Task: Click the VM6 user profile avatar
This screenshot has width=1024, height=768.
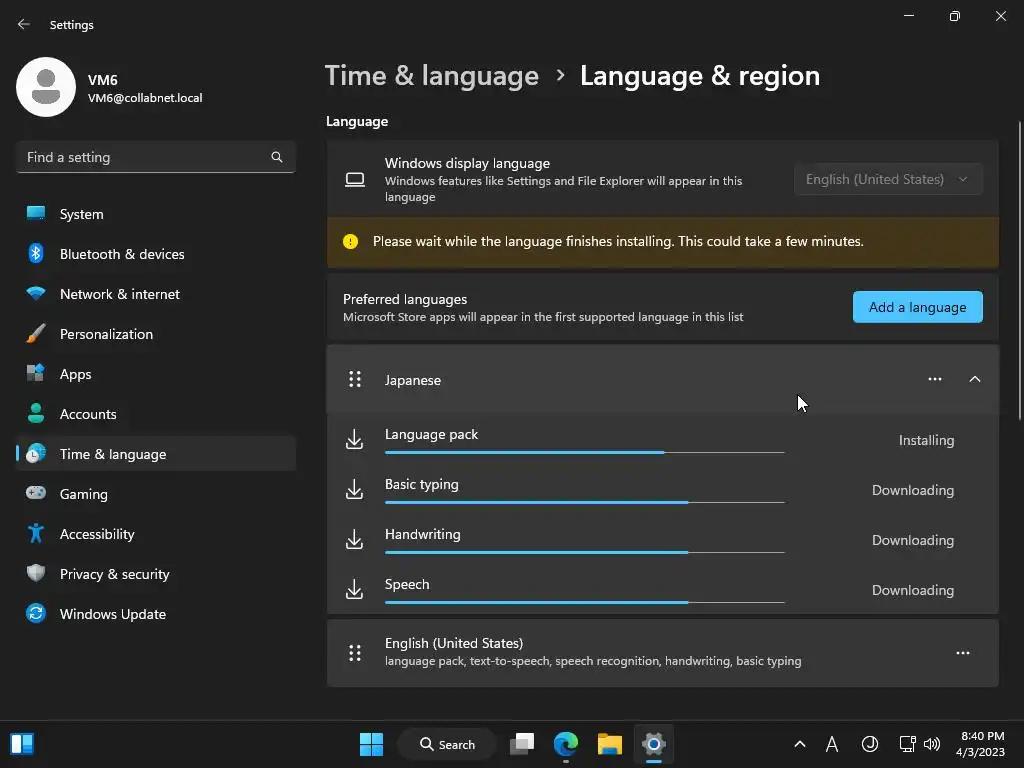Action: point(46,87)
